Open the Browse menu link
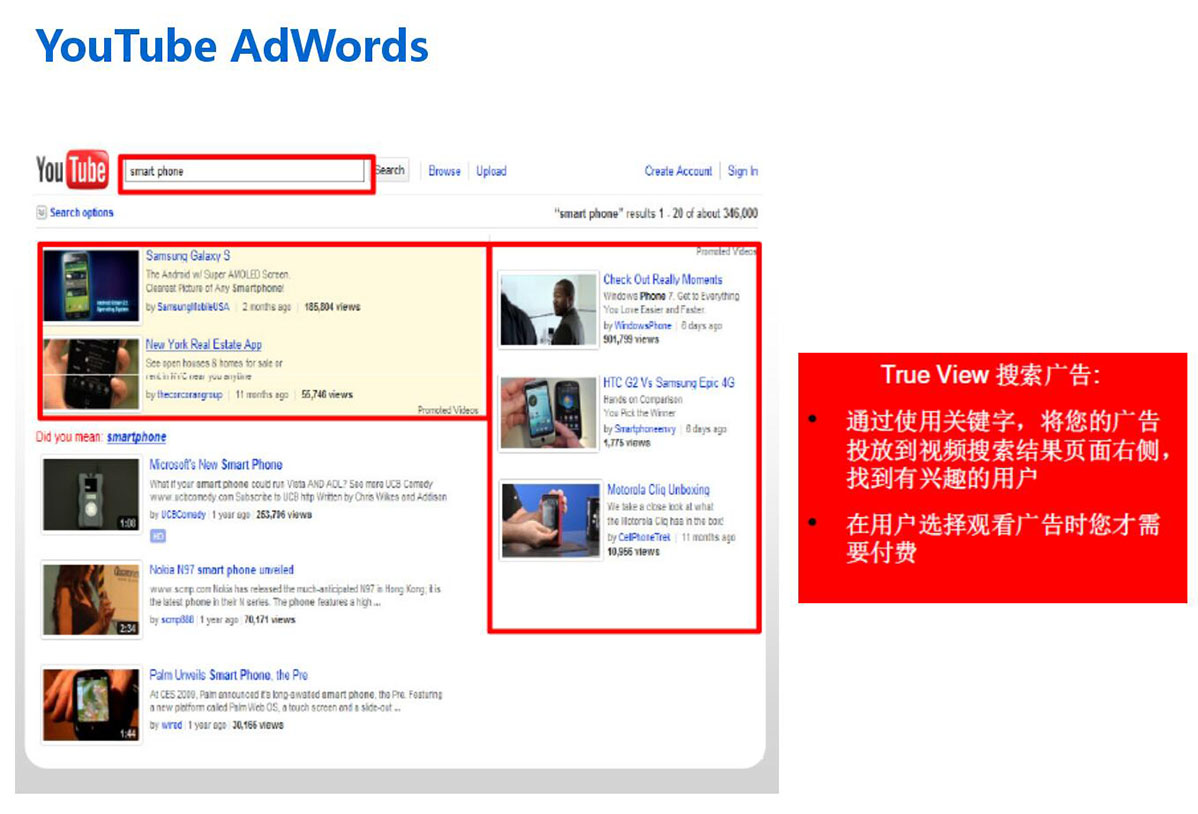 tap(445, 171)
